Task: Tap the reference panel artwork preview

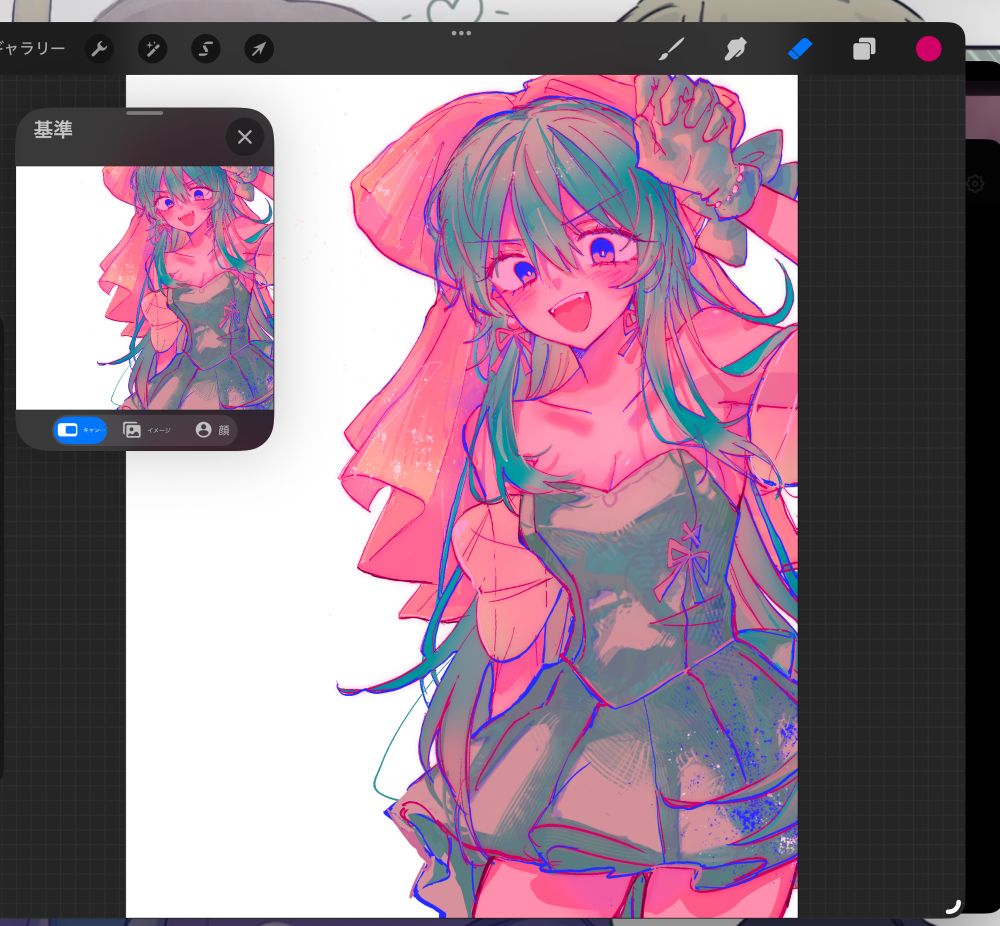Action: click(x=145, y=288)
